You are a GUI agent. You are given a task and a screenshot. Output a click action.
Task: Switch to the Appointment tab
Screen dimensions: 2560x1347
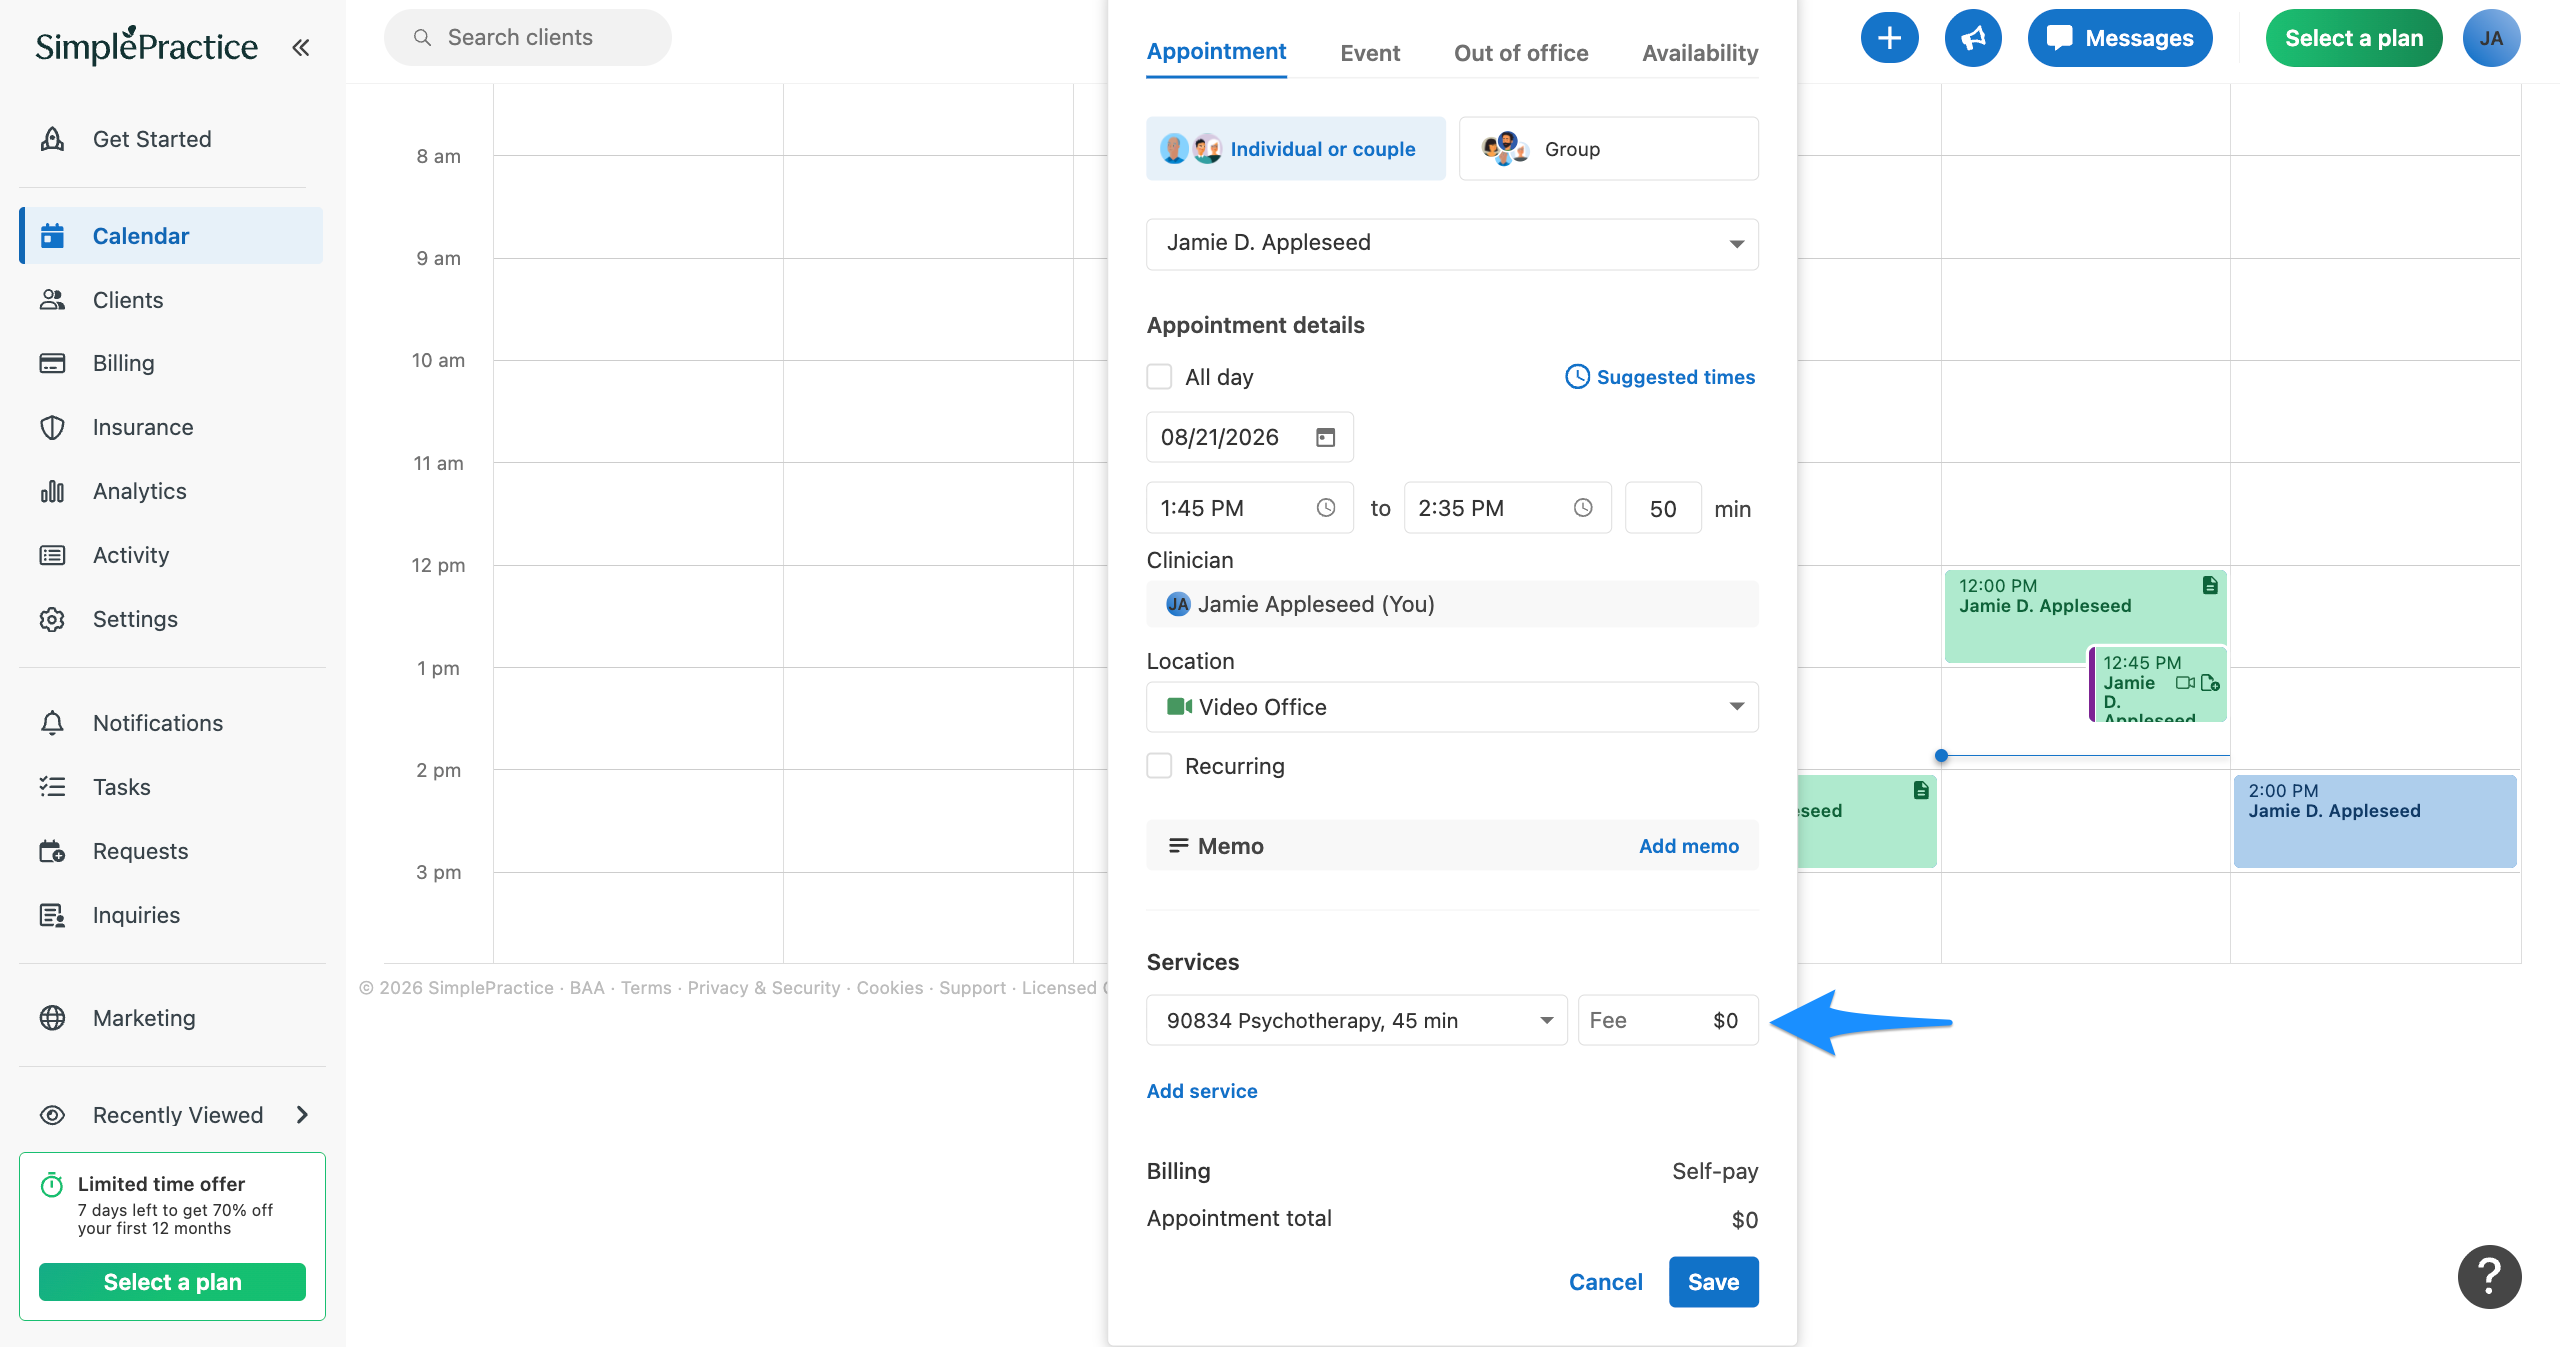point(1216,52)
